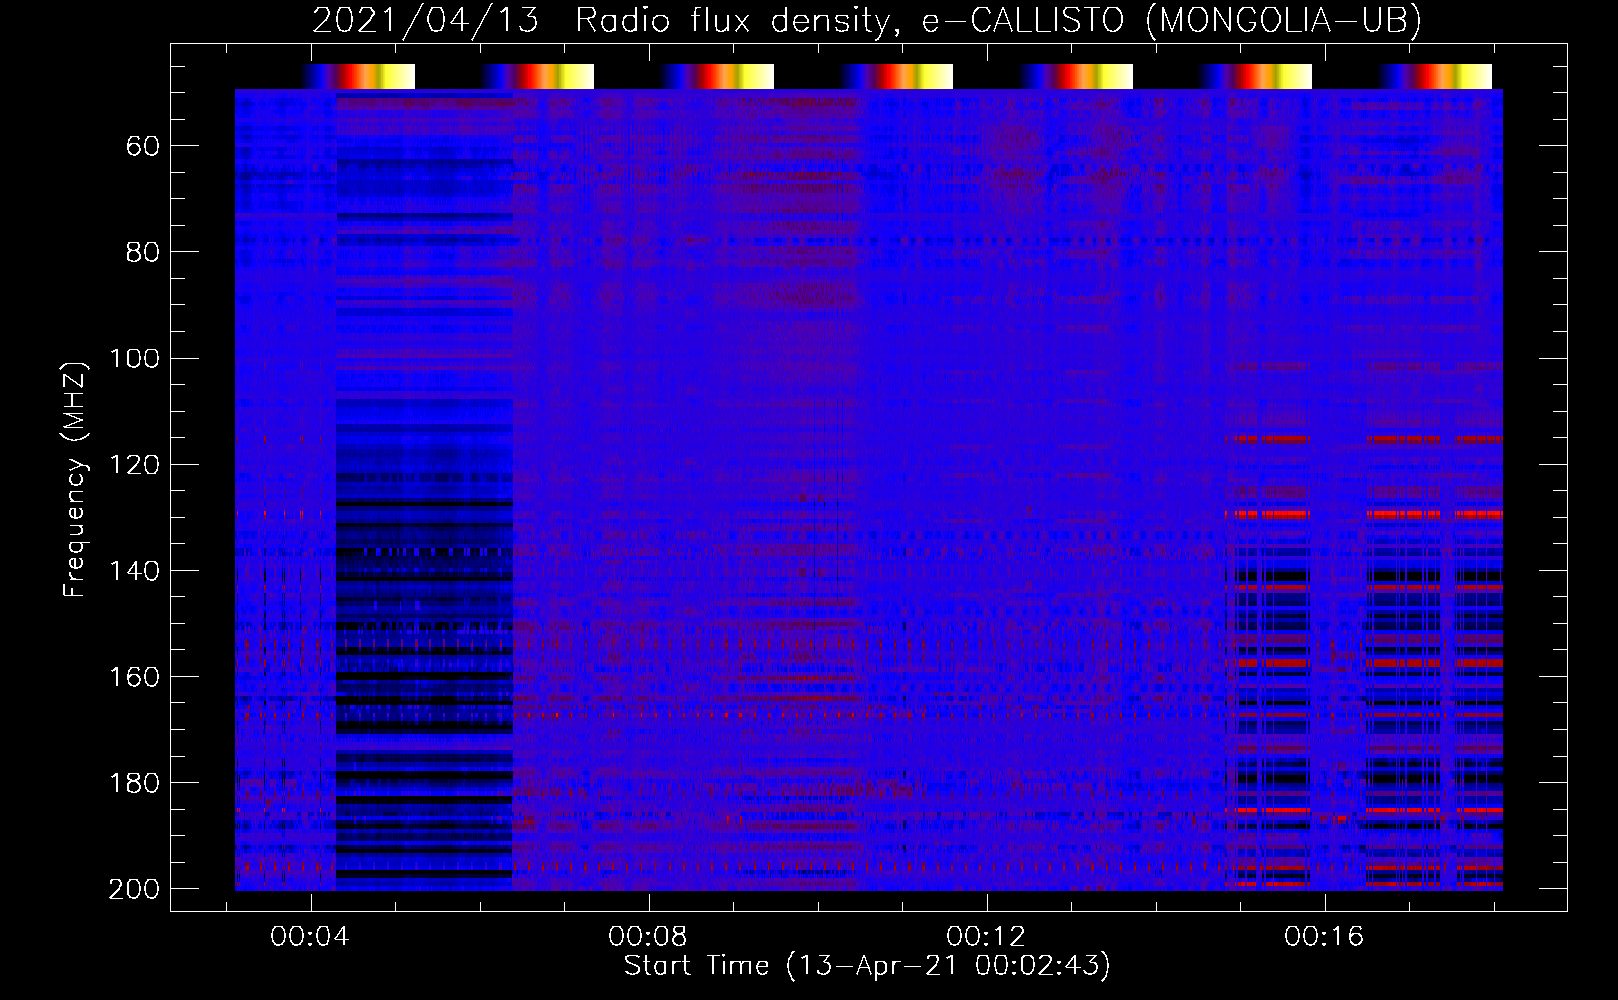Click the '80' frequency tick label
The width and height of the screenshot is (1618, 1000).
tap(143, 253)
